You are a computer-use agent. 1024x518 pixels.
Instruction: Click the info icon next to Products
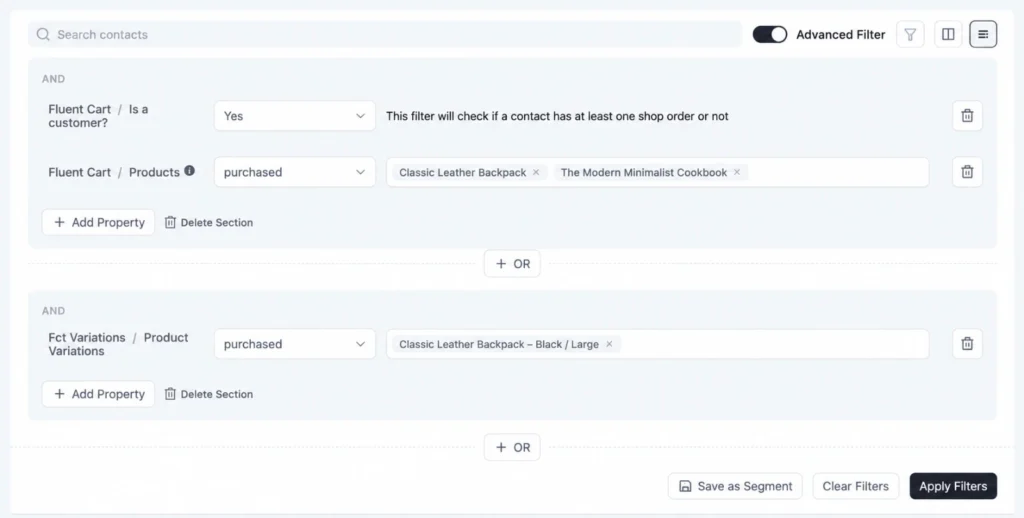tap(189, 170)
